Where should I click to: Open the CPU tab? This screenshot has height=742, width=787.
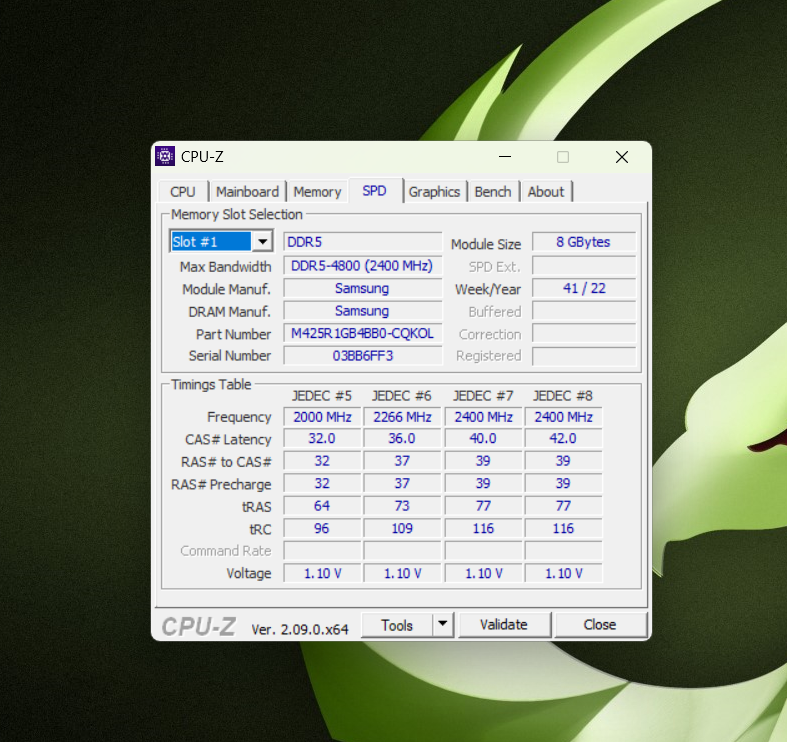coord(183,192)
